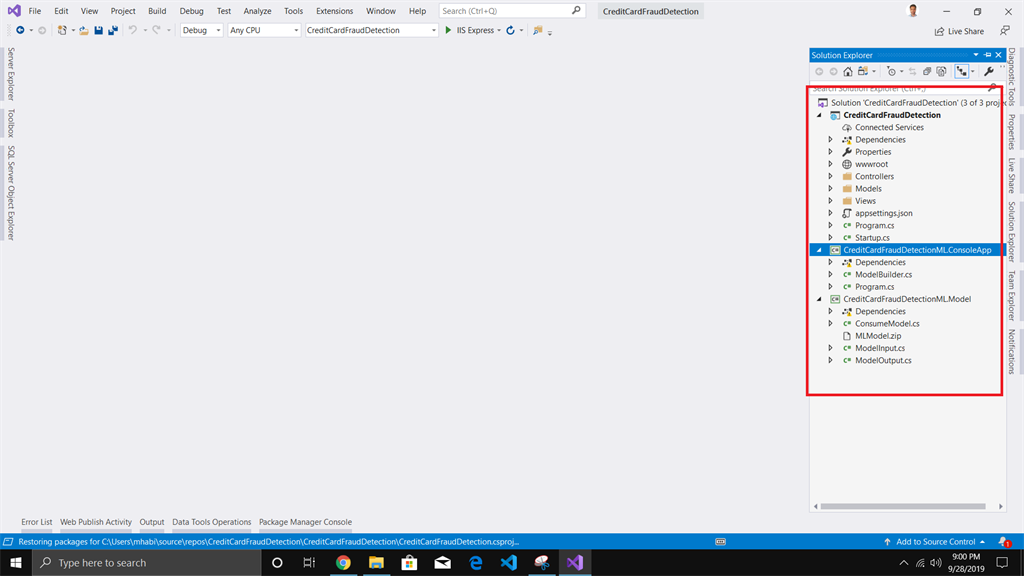Image resolution: width=1024 pixels, height=576 pixels.
Task: Select the Views folder
Action: pos(865,201)
